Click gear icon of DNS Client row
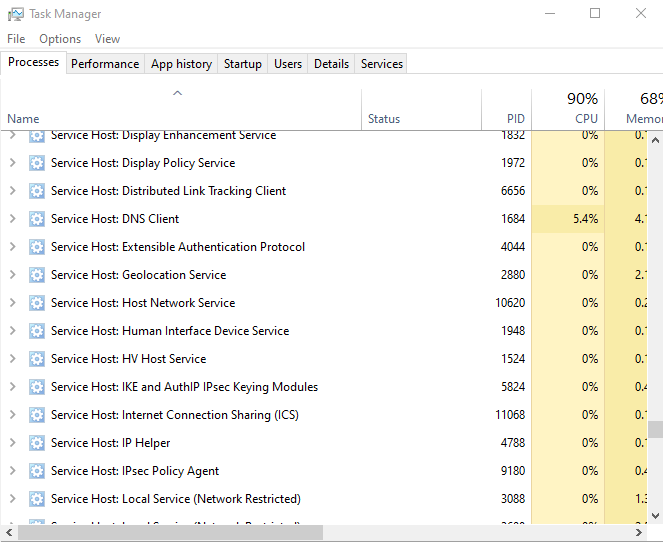The height and width of the screenshot is (544, 663). (37, 219)
